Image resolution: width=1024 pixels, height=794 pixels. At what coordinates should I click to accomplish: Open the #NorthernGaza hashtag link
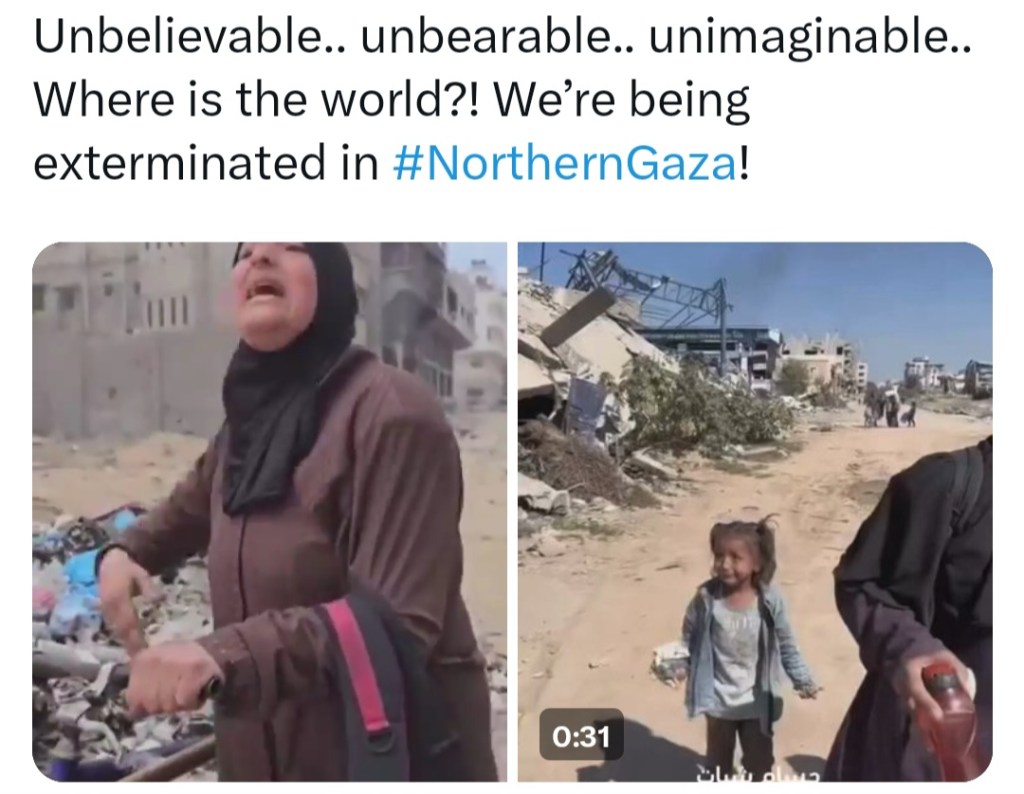[568, 163]
